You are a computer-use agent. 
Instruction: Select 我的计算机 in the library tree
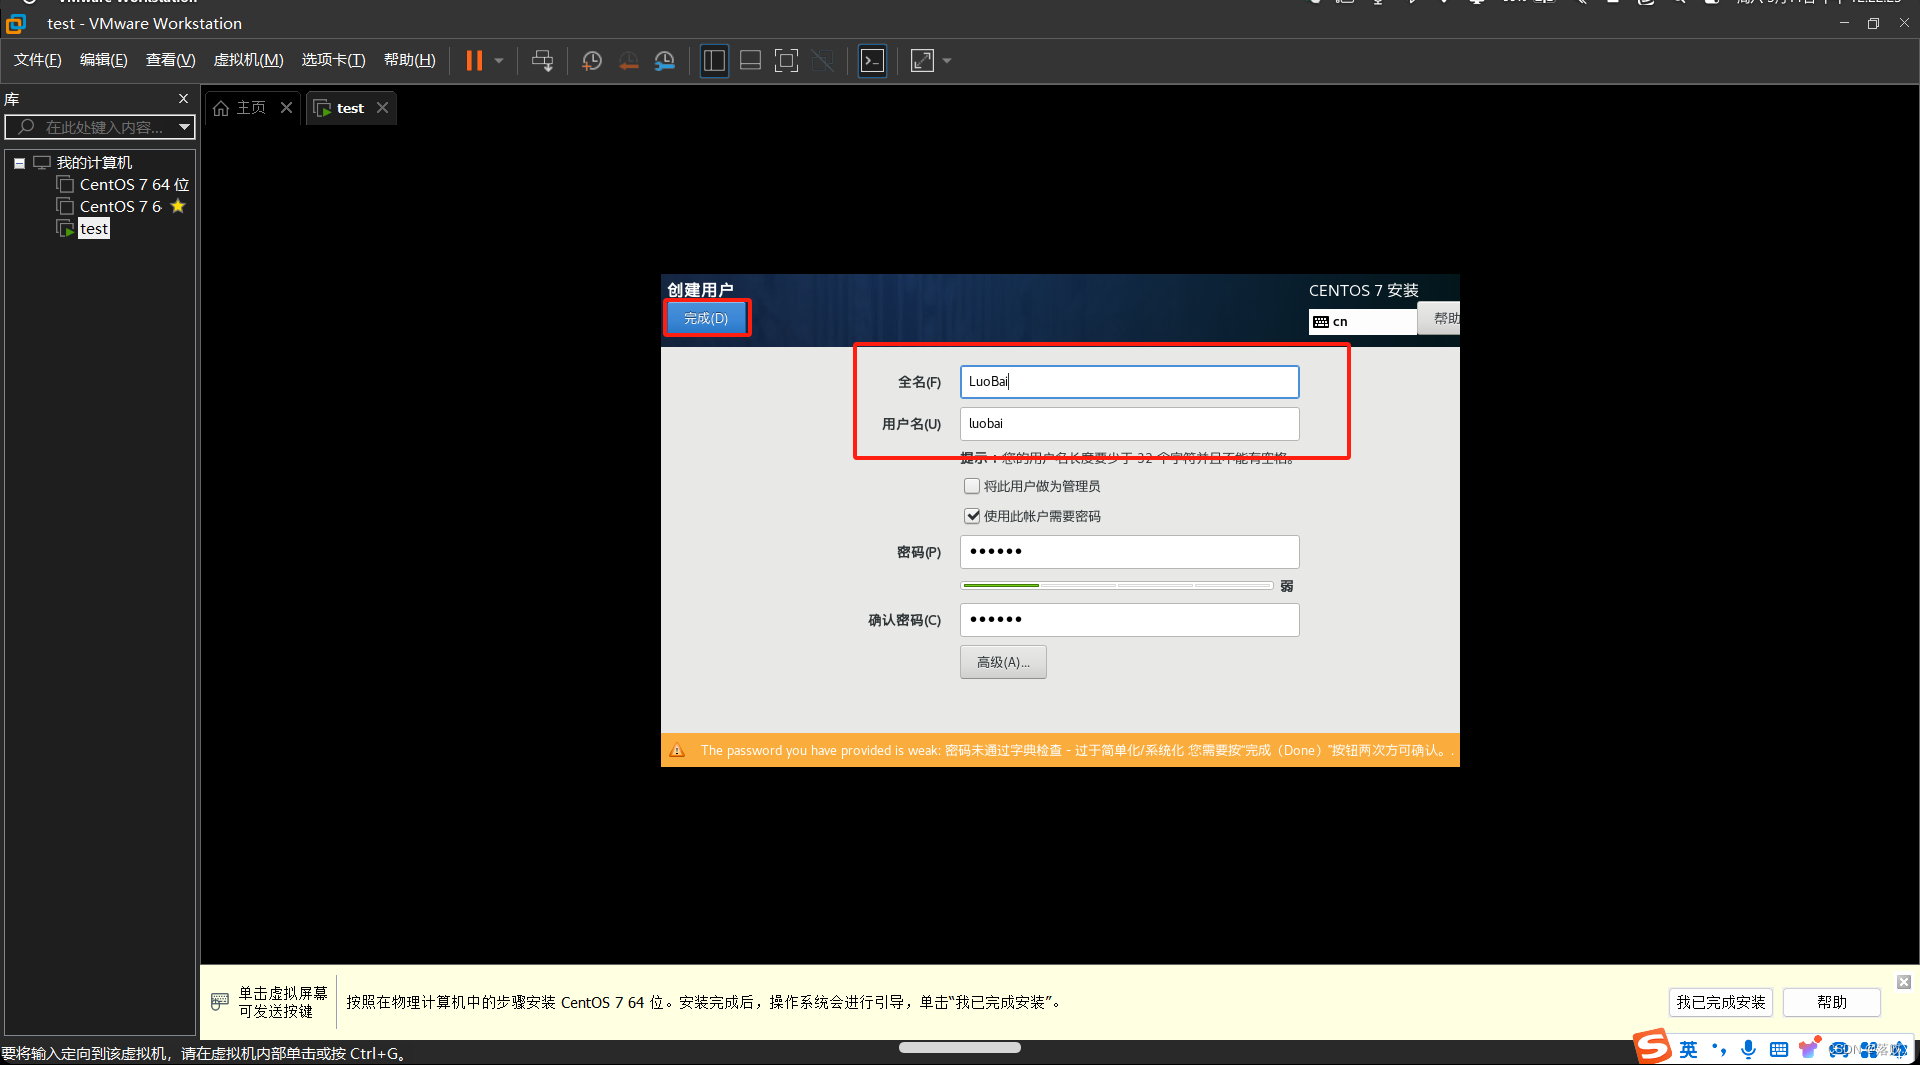pyautogui.click(x=94, y=162)
